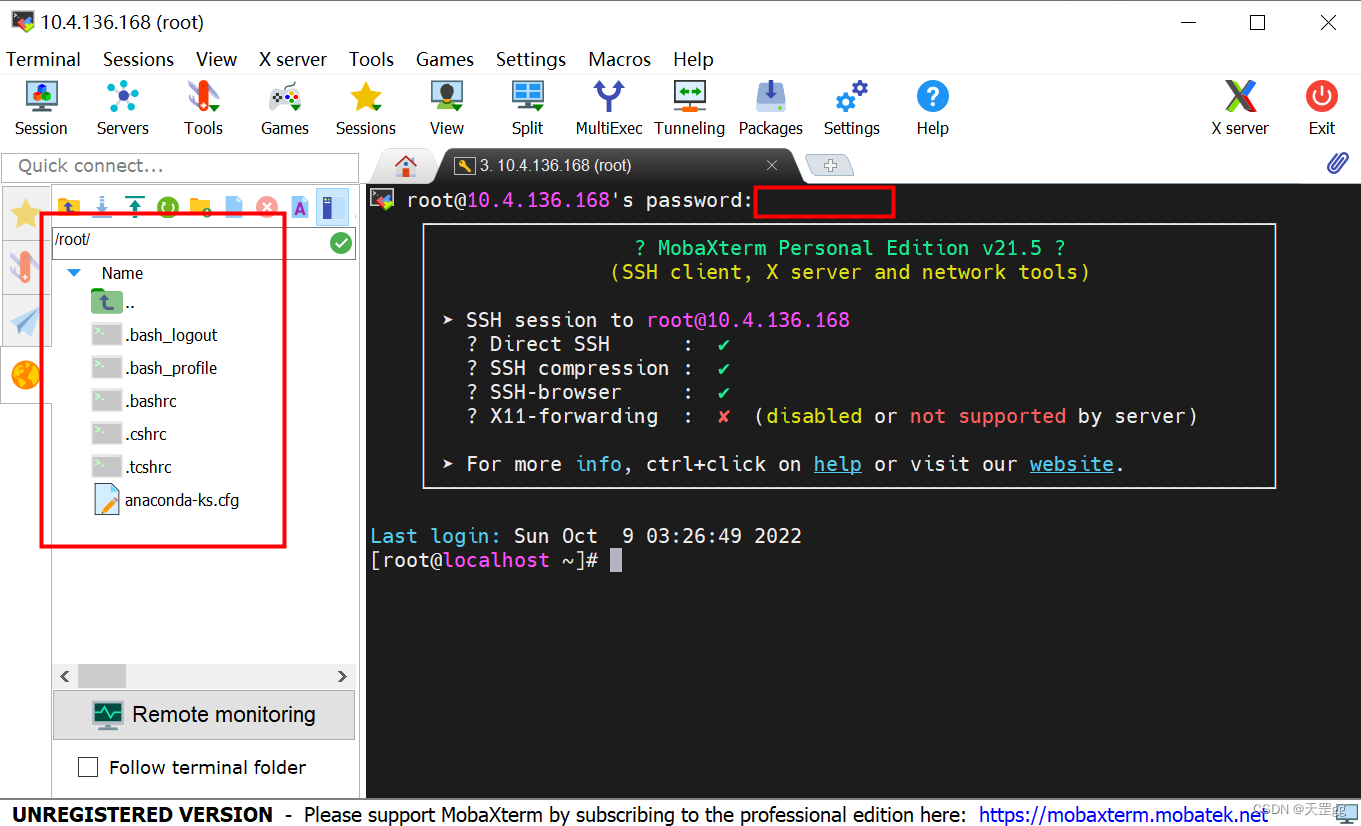Open the Tools toolbar icon
The image size is (1361, 826).
coord(203,108)
